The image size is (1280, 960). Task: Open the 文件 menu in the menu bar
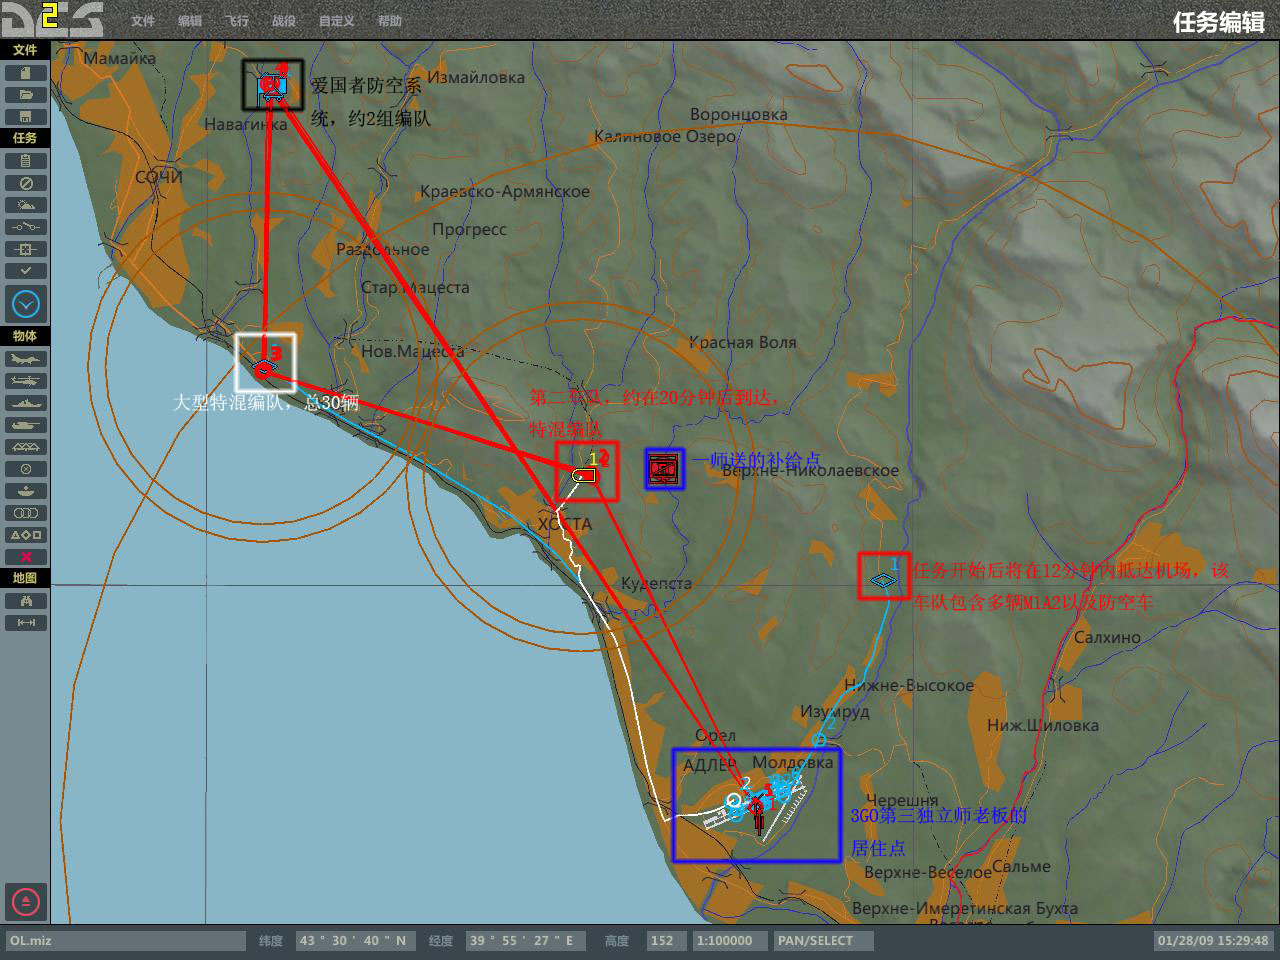pos(143,21)
